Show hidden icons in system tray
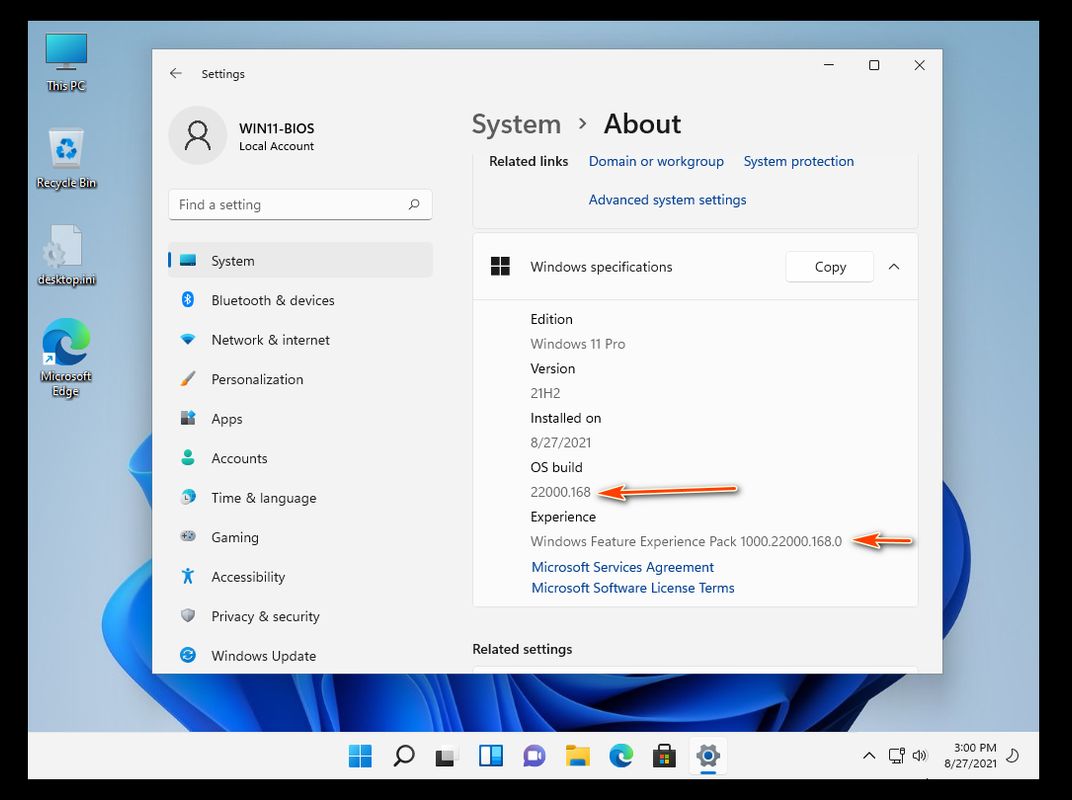This screenshot has width=1072, height=800. coord(869,756)
